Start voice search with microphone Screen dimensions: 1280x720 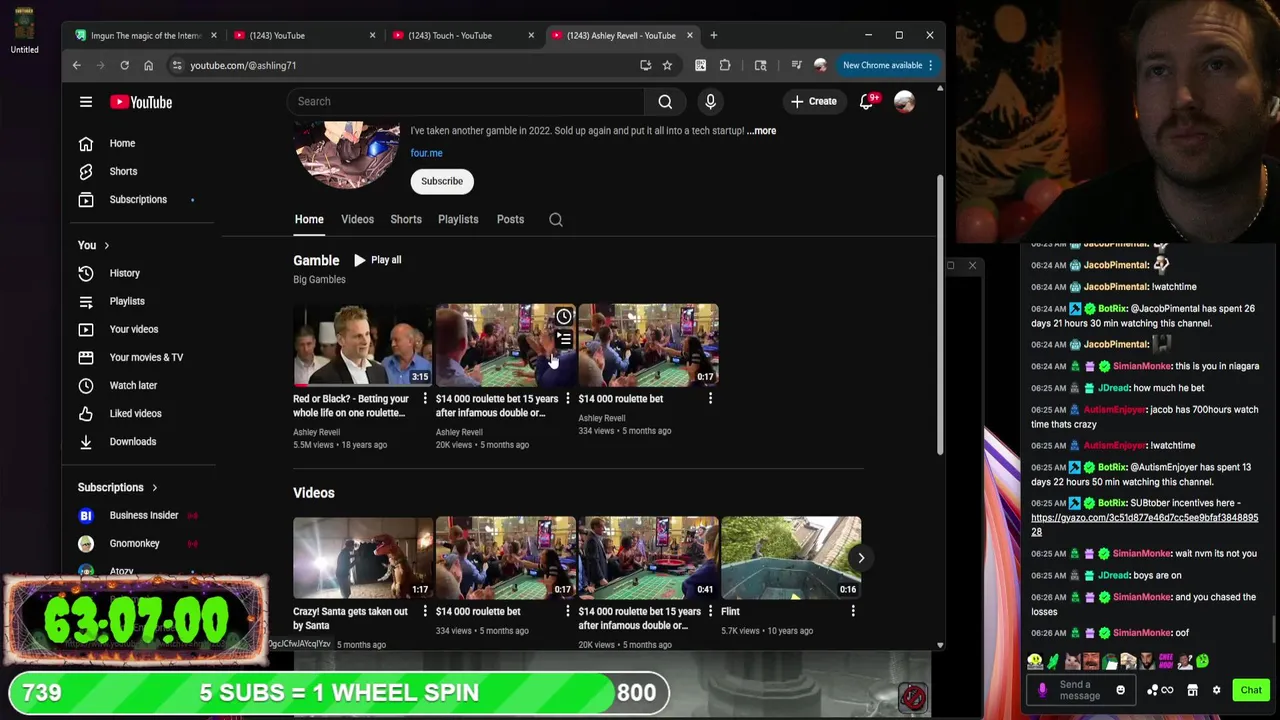tap(710, 101)
